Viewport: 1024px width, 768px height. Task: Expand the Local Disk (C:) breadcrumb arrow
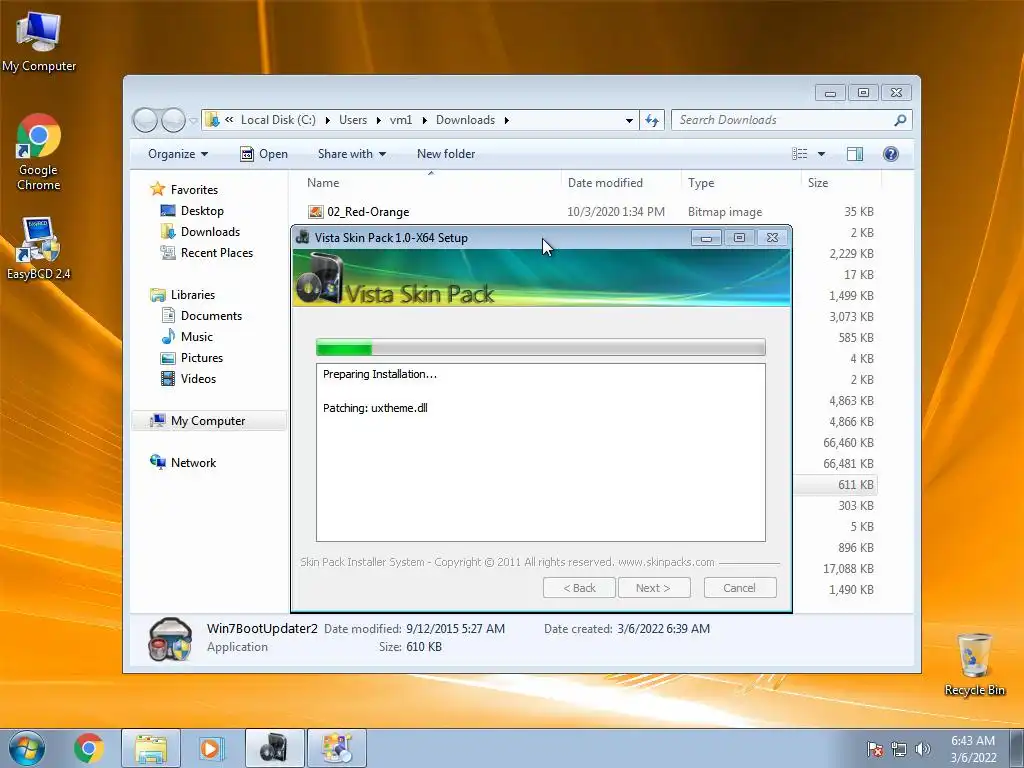point(327,120)
